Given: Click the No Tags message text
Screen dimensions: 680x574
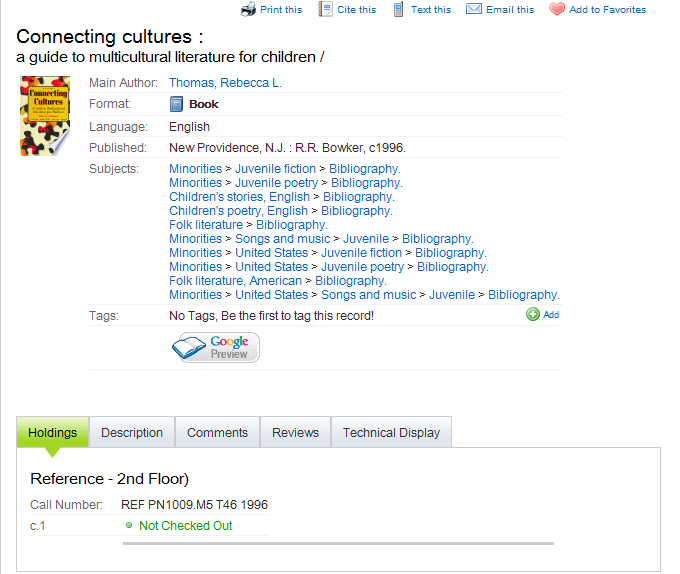Looking at the screenshot, I should [271, 316].
